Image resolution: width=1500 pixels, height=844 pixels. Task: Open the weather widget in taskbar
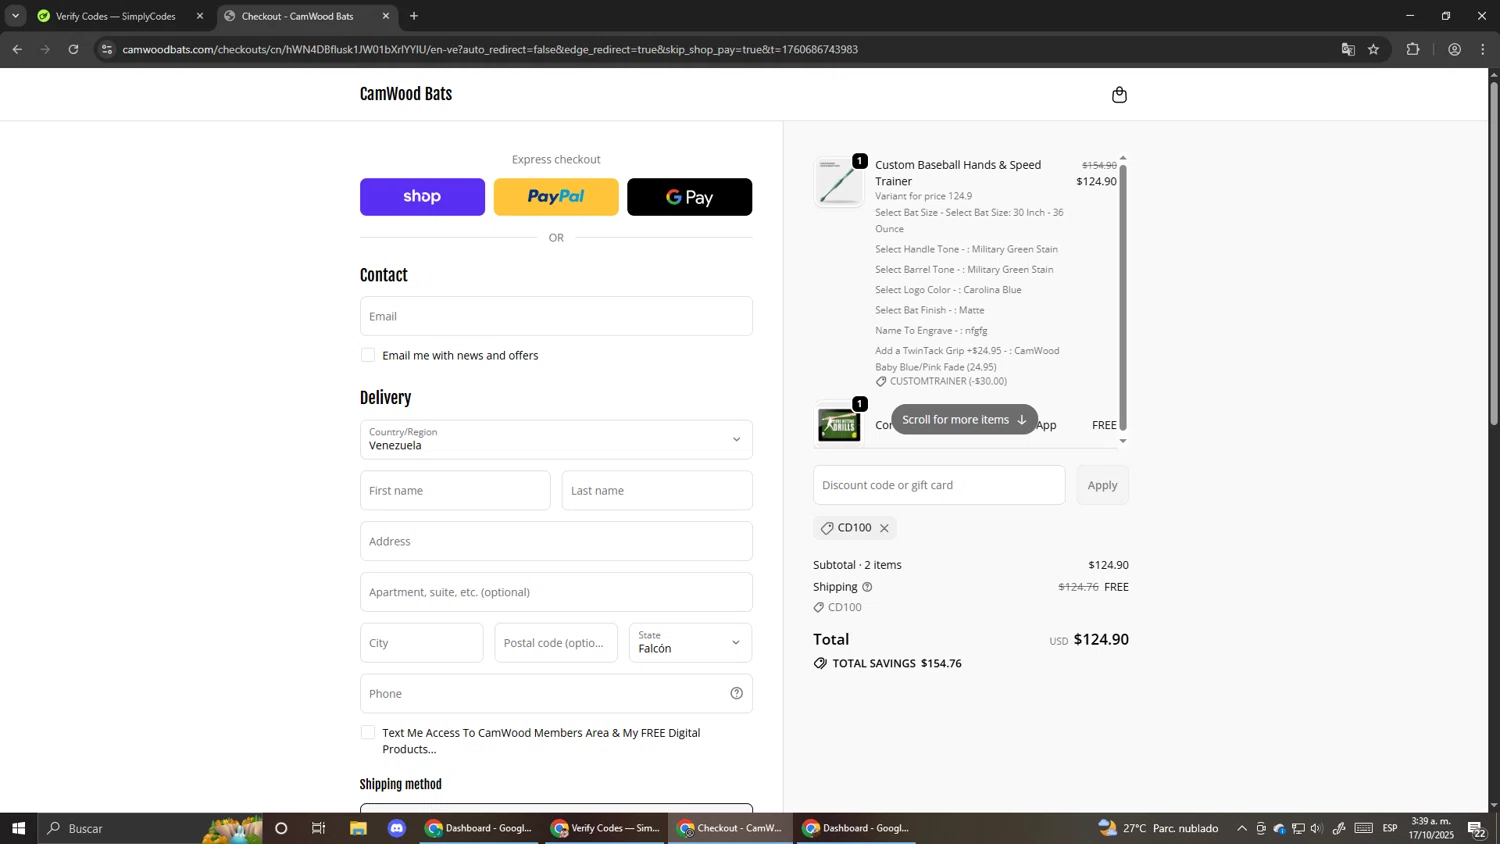[x=1159, y=828]
